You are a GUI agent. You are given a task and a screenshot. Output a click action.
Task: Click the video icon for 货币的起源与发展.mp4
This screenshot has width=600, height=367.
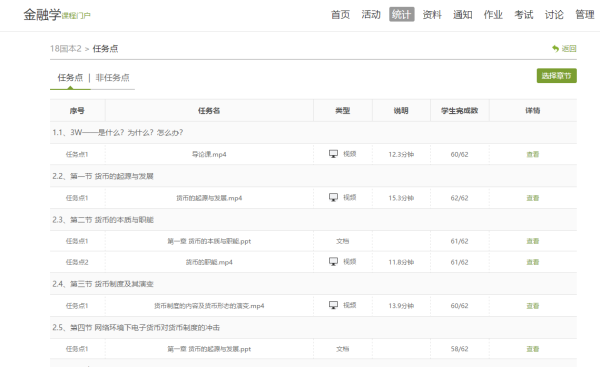coord(334,197)
